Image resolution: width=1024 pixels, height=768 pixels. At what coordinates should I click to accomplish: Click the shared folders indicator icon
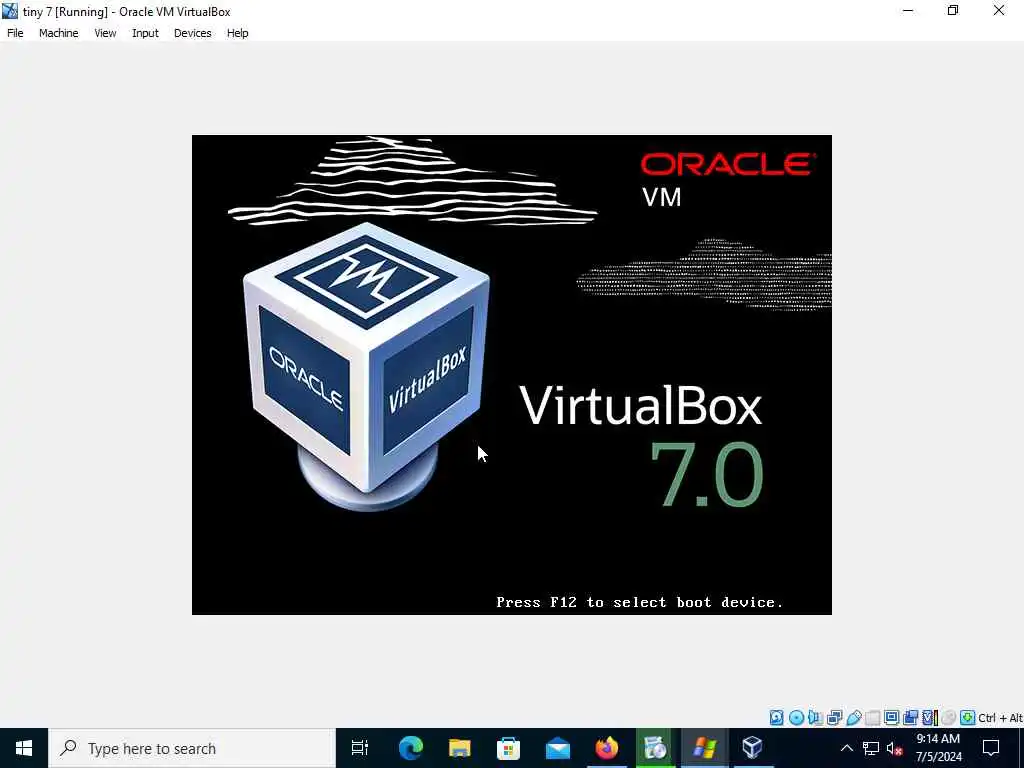click(872, 718)
